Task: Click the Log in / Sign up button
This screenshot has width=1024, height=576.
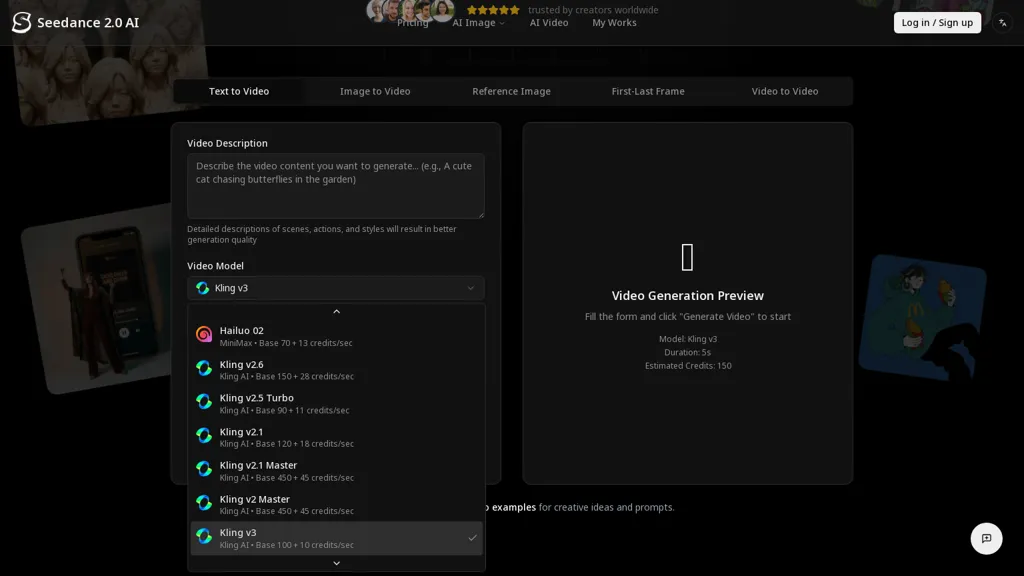Action: [937, 22]
